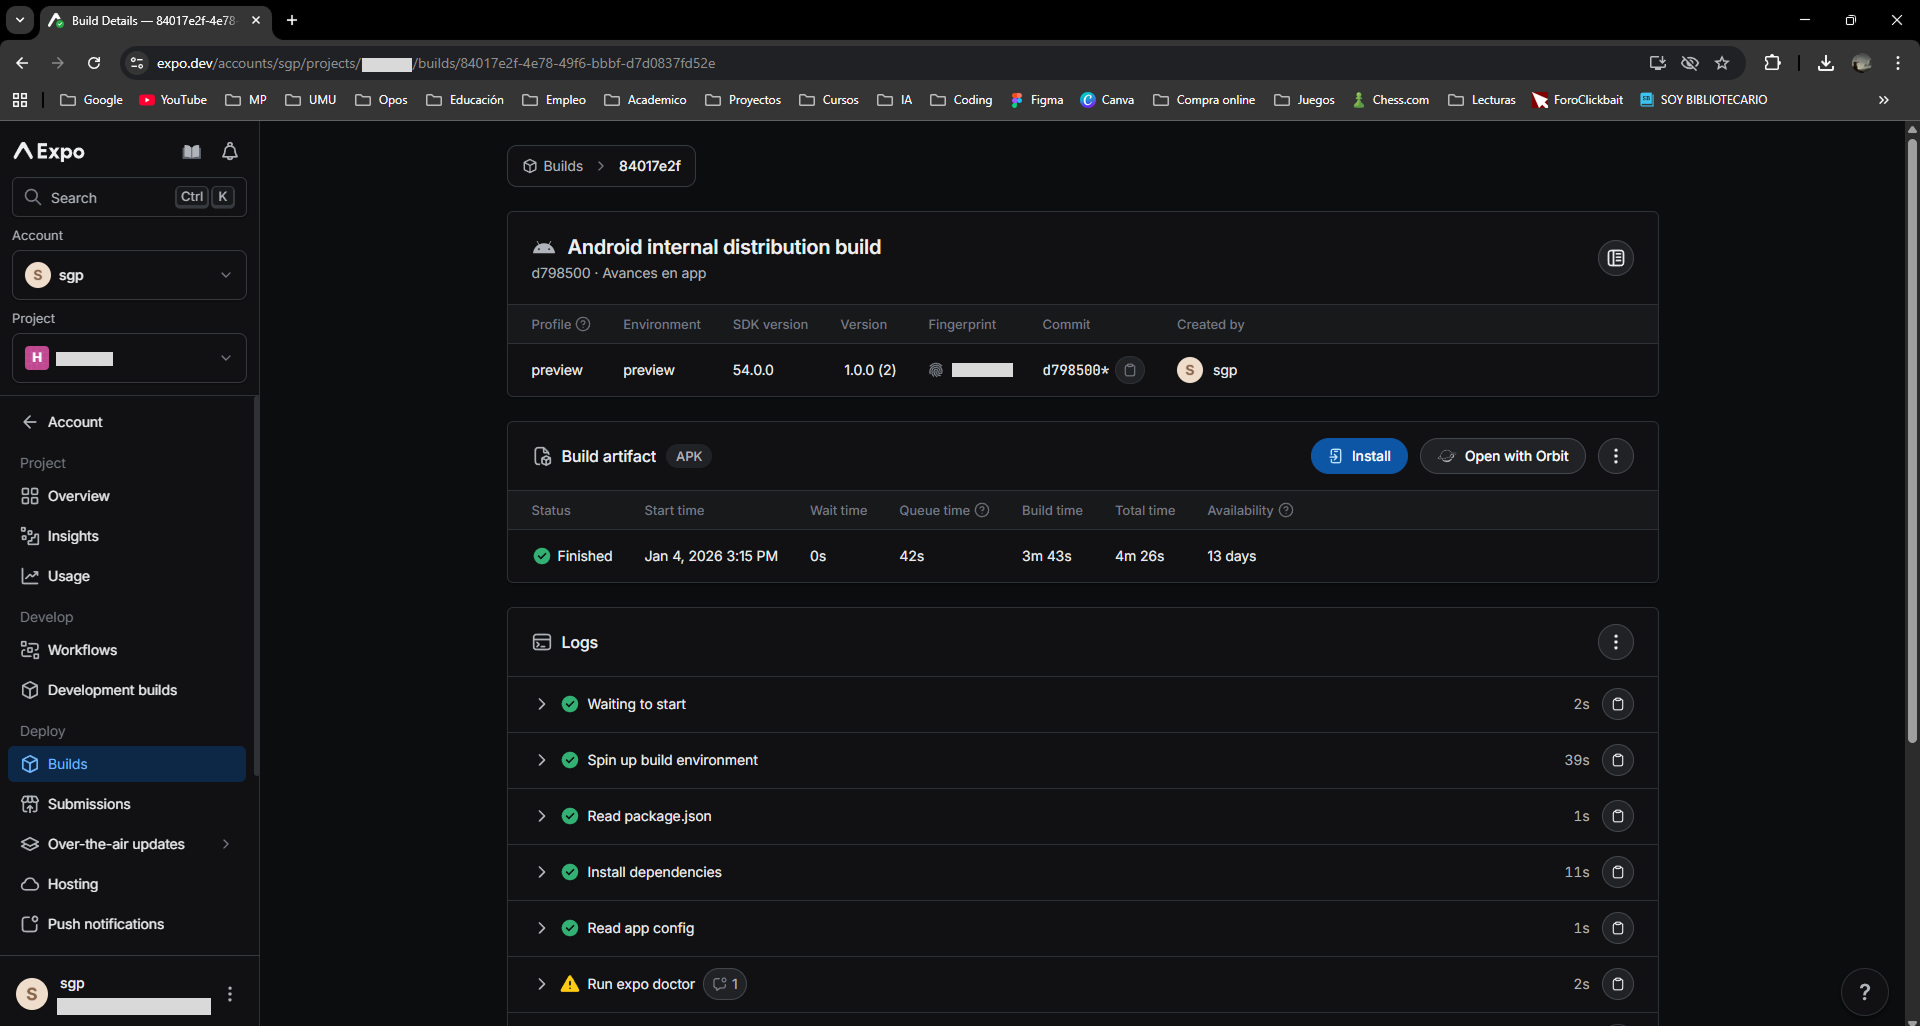Expand the Run expo doctor log

pos(542,984)
